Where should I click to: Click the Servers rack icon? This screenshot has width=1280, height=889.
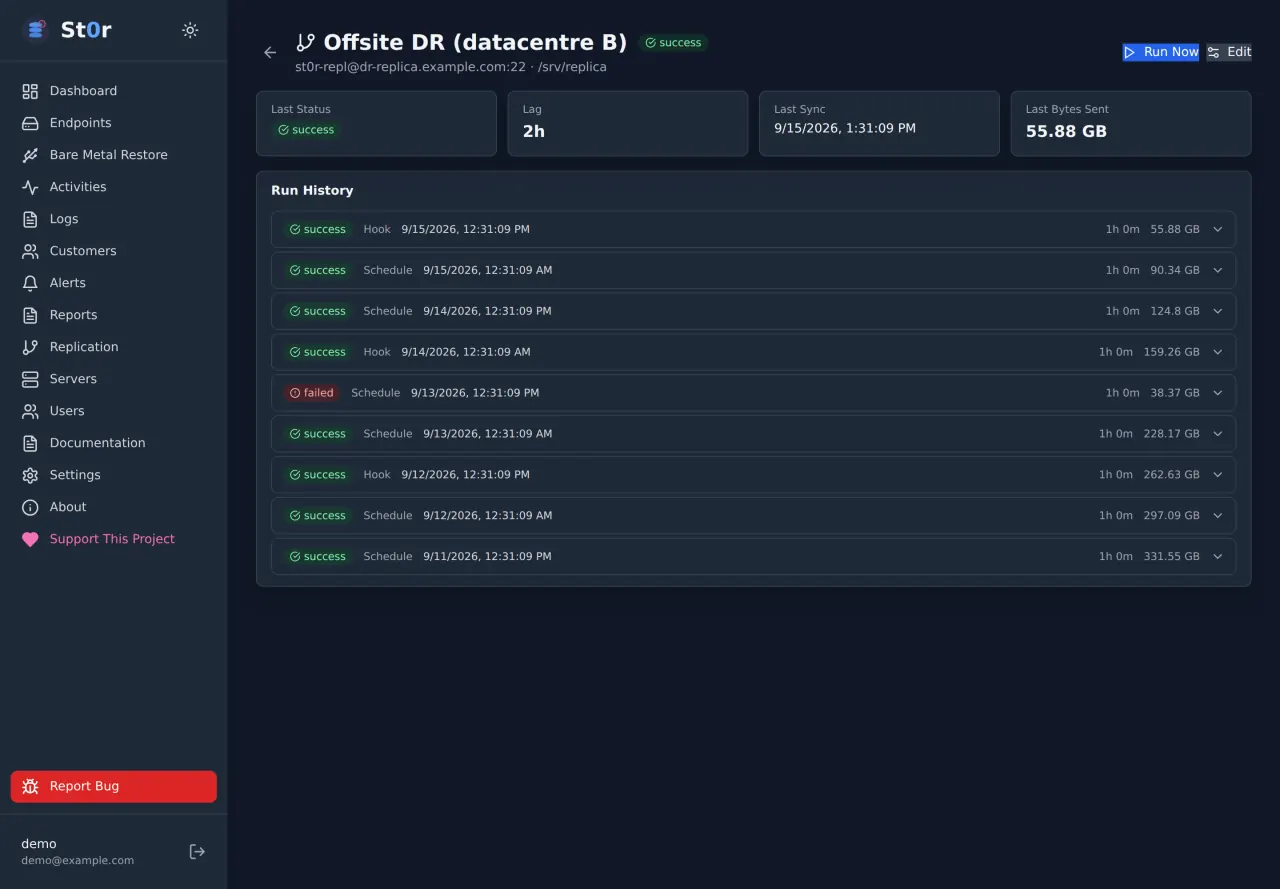pyautogui.click(x=30, y=379)
